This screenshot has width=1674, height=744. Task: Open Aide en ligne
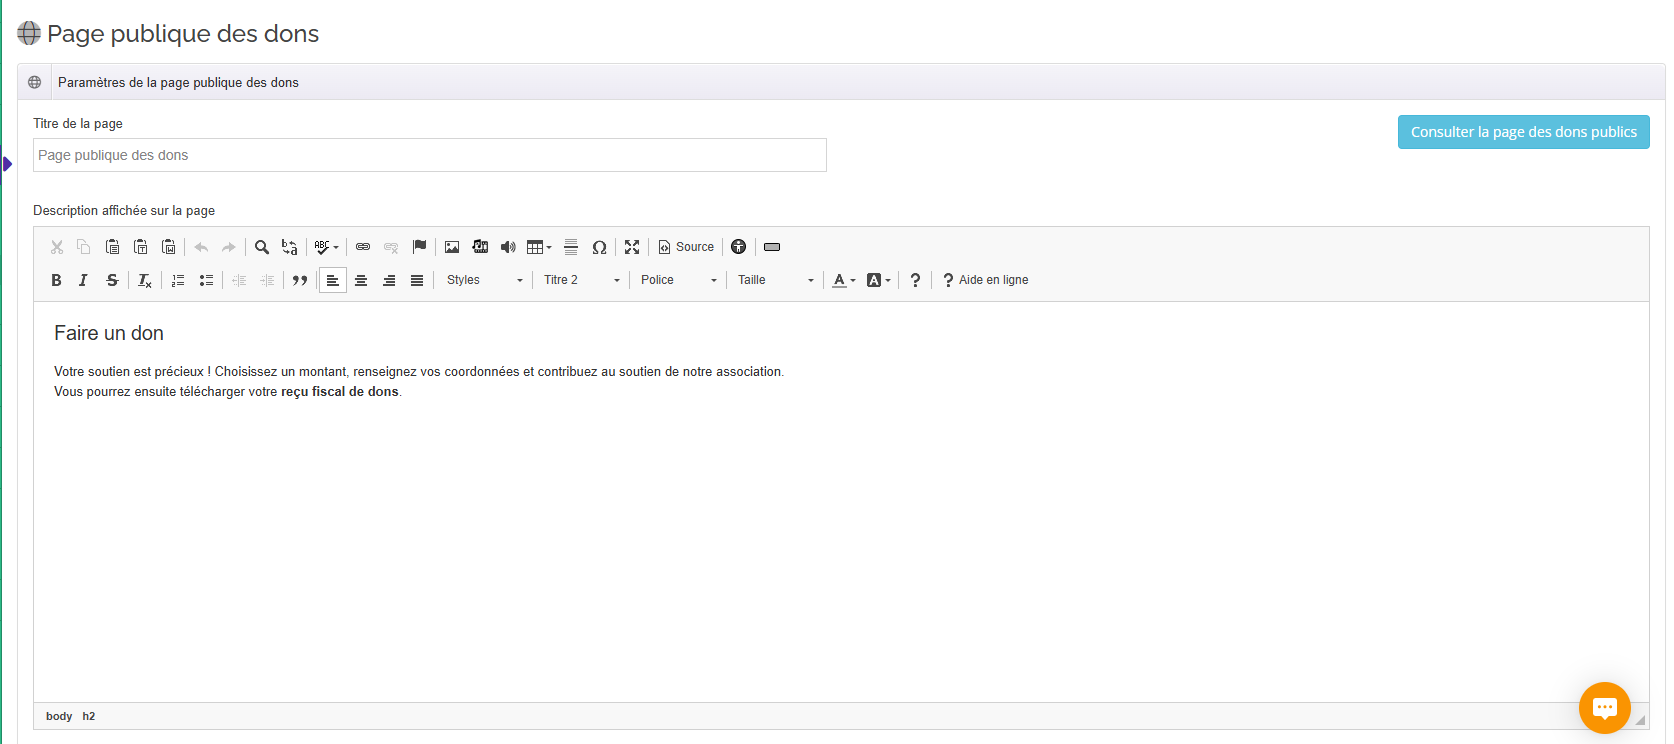pos(985,280)
